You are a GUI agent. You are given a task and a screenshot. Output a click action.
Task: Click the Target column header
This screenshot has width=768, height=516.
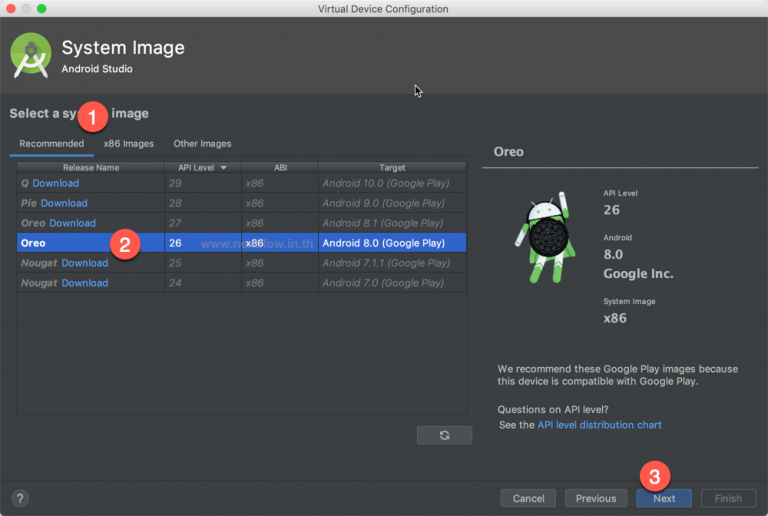392,167
